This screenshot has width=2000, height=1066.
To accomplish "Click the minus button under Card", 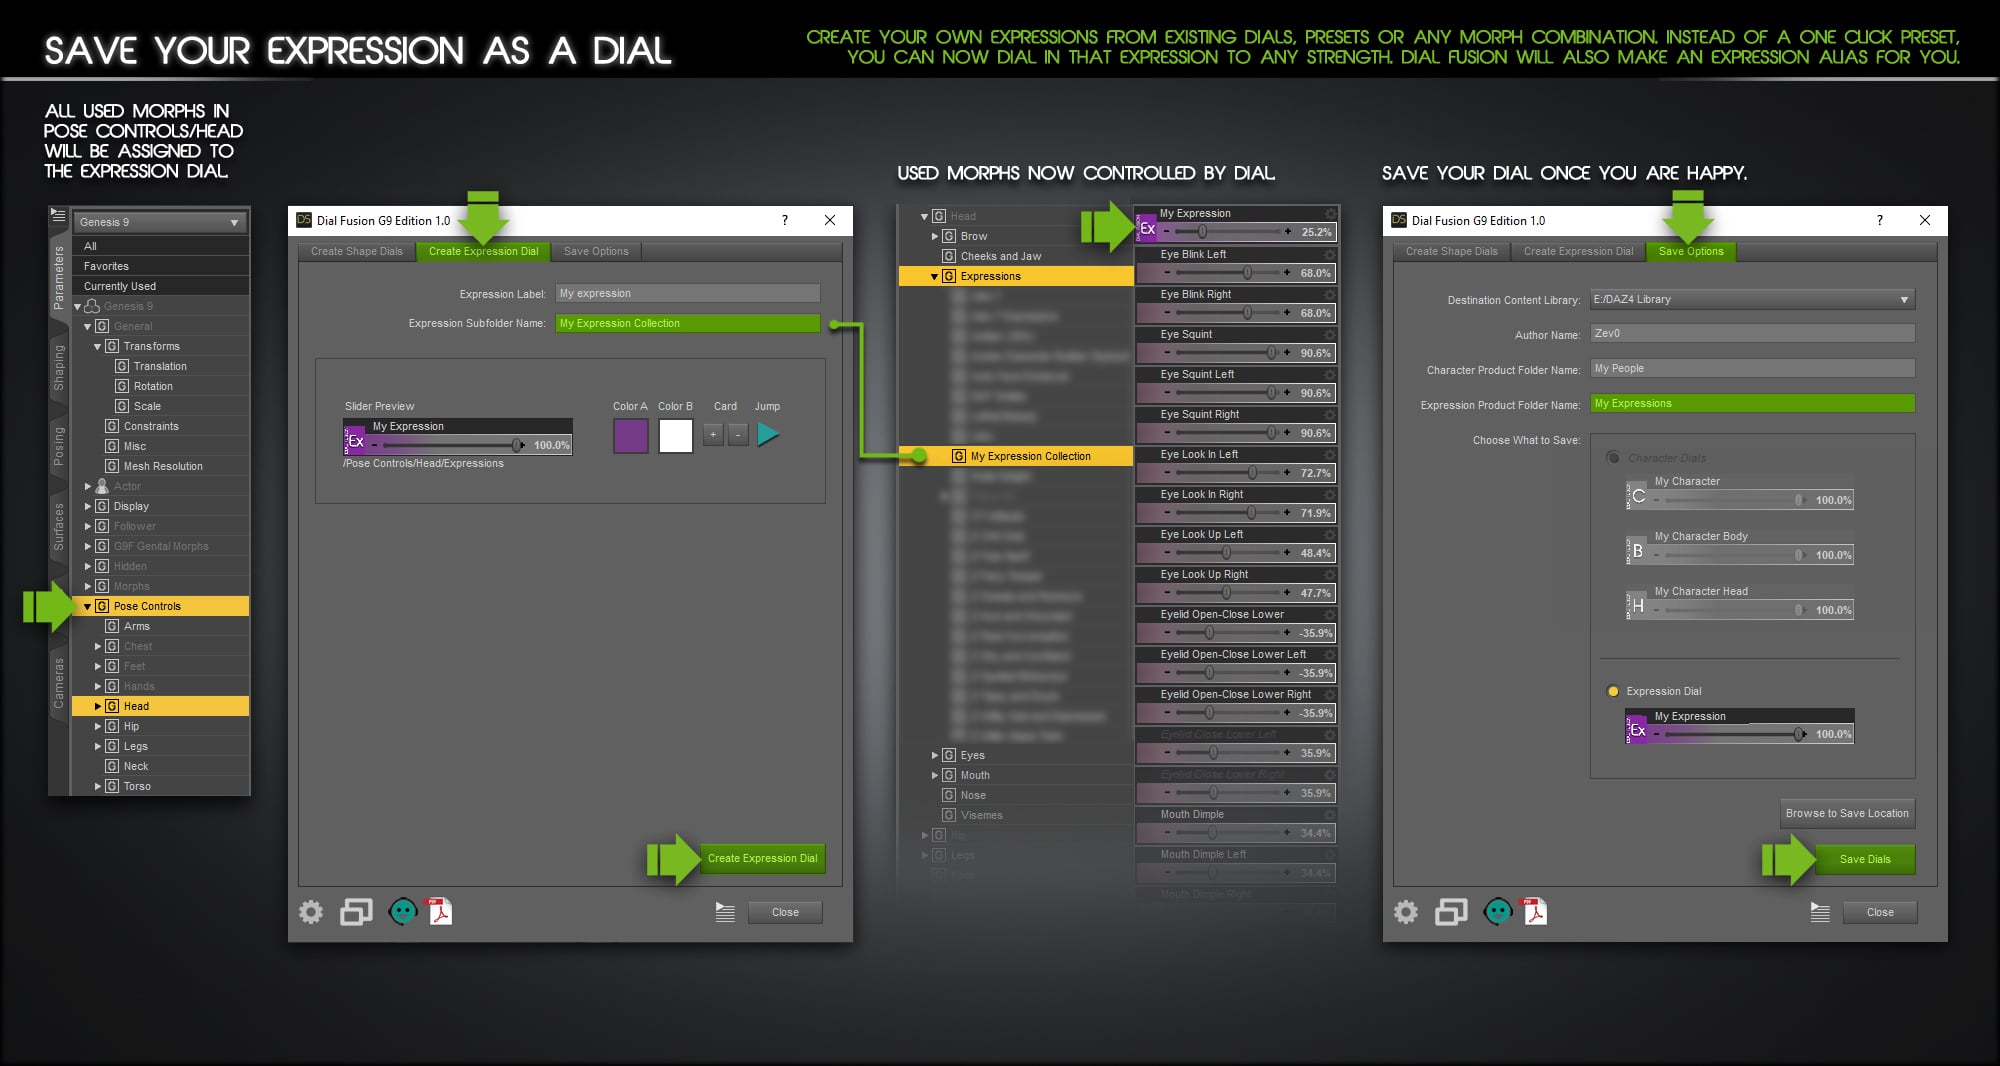I will point(737,435).
